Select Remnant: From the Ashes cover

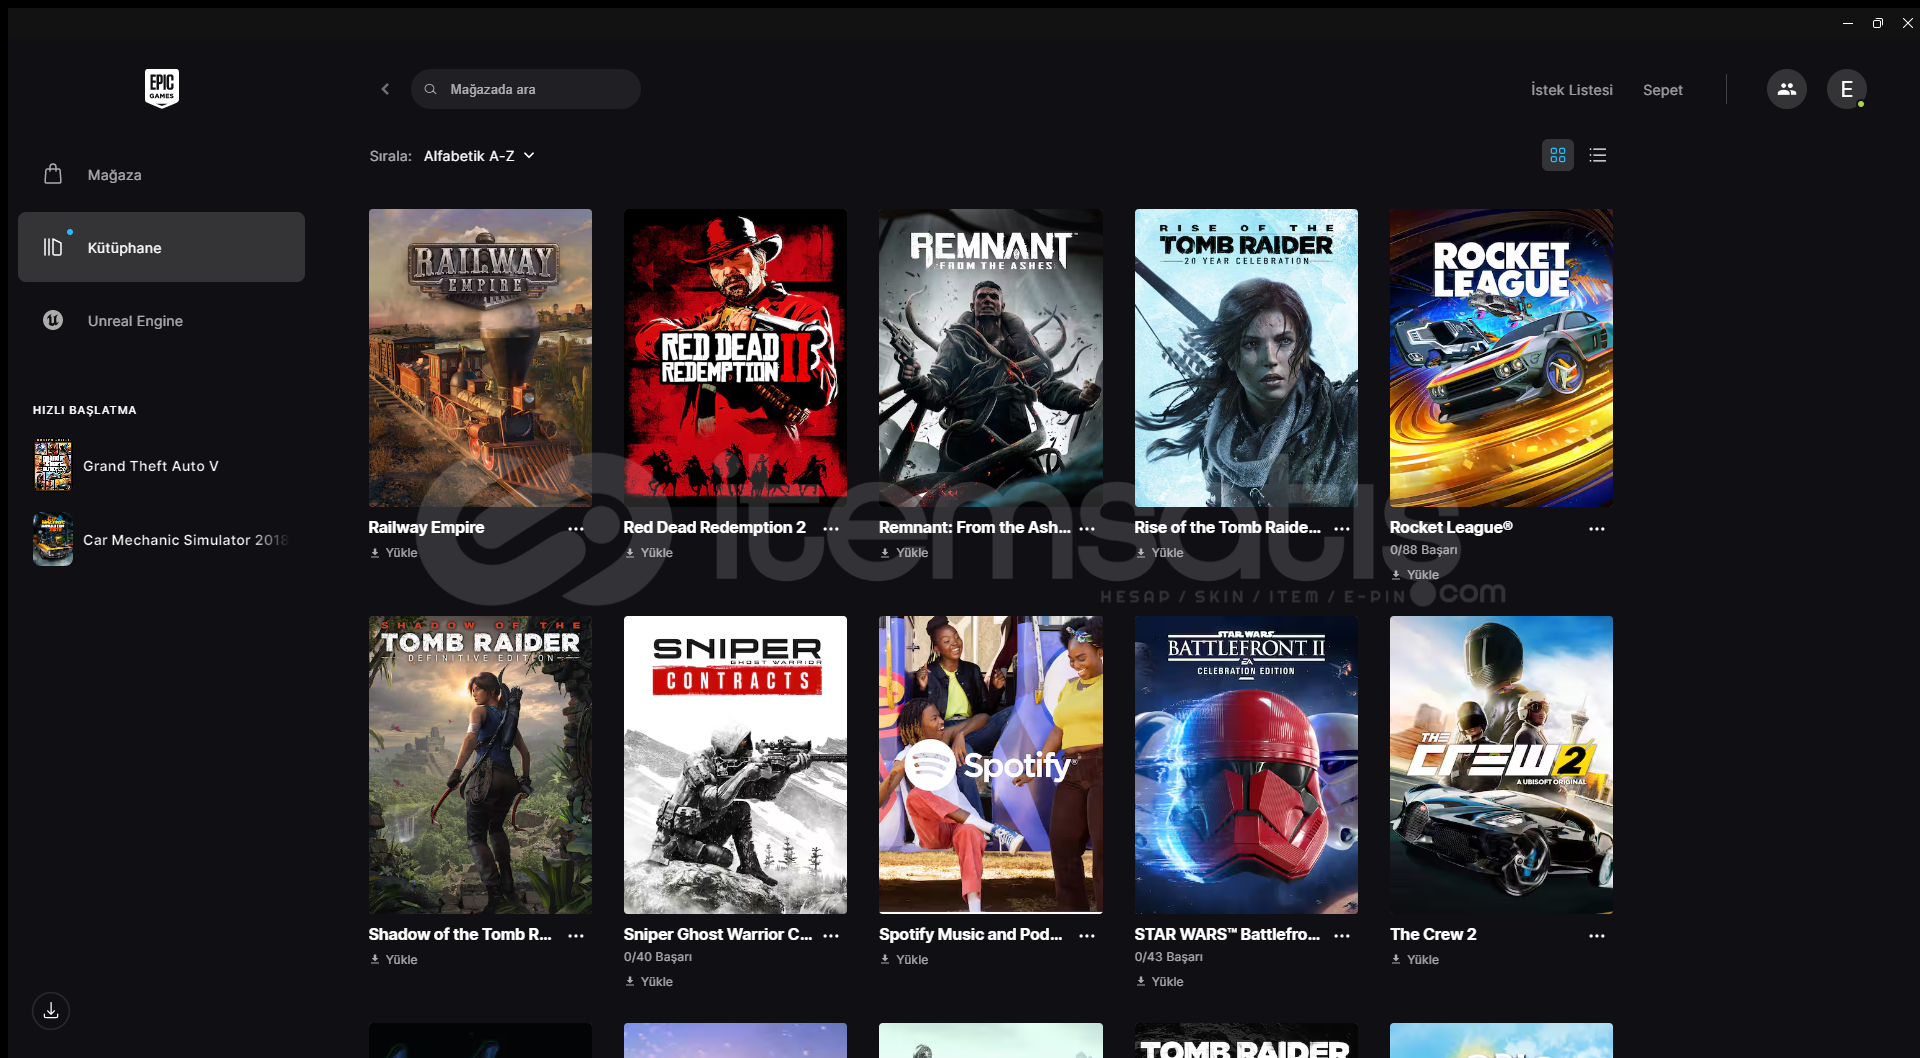point(990,357)
